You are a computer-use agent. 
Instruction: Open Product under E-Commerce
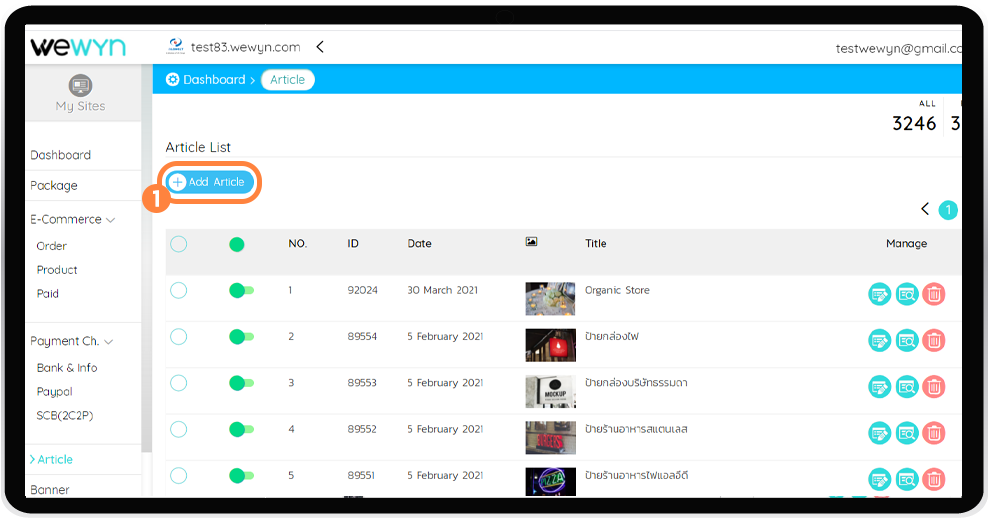(x=57, y=270)
